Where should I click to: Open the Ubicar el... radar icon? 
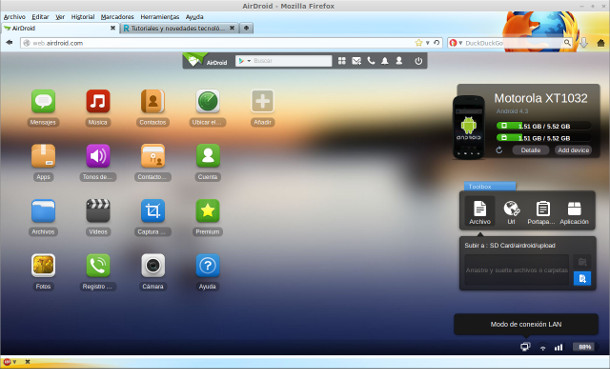pyautogui.click(x=208, y=101)
